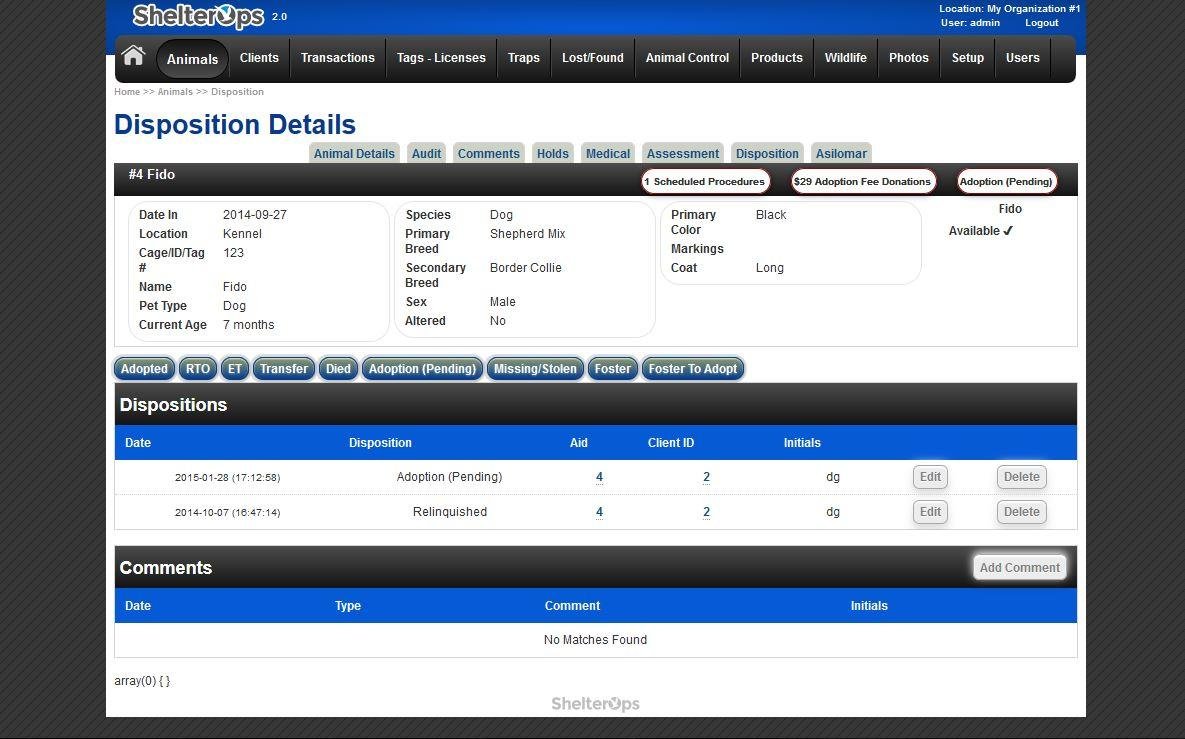Mark the animal as Adopted
The image size is (1185, 739).
coord(143,368)
